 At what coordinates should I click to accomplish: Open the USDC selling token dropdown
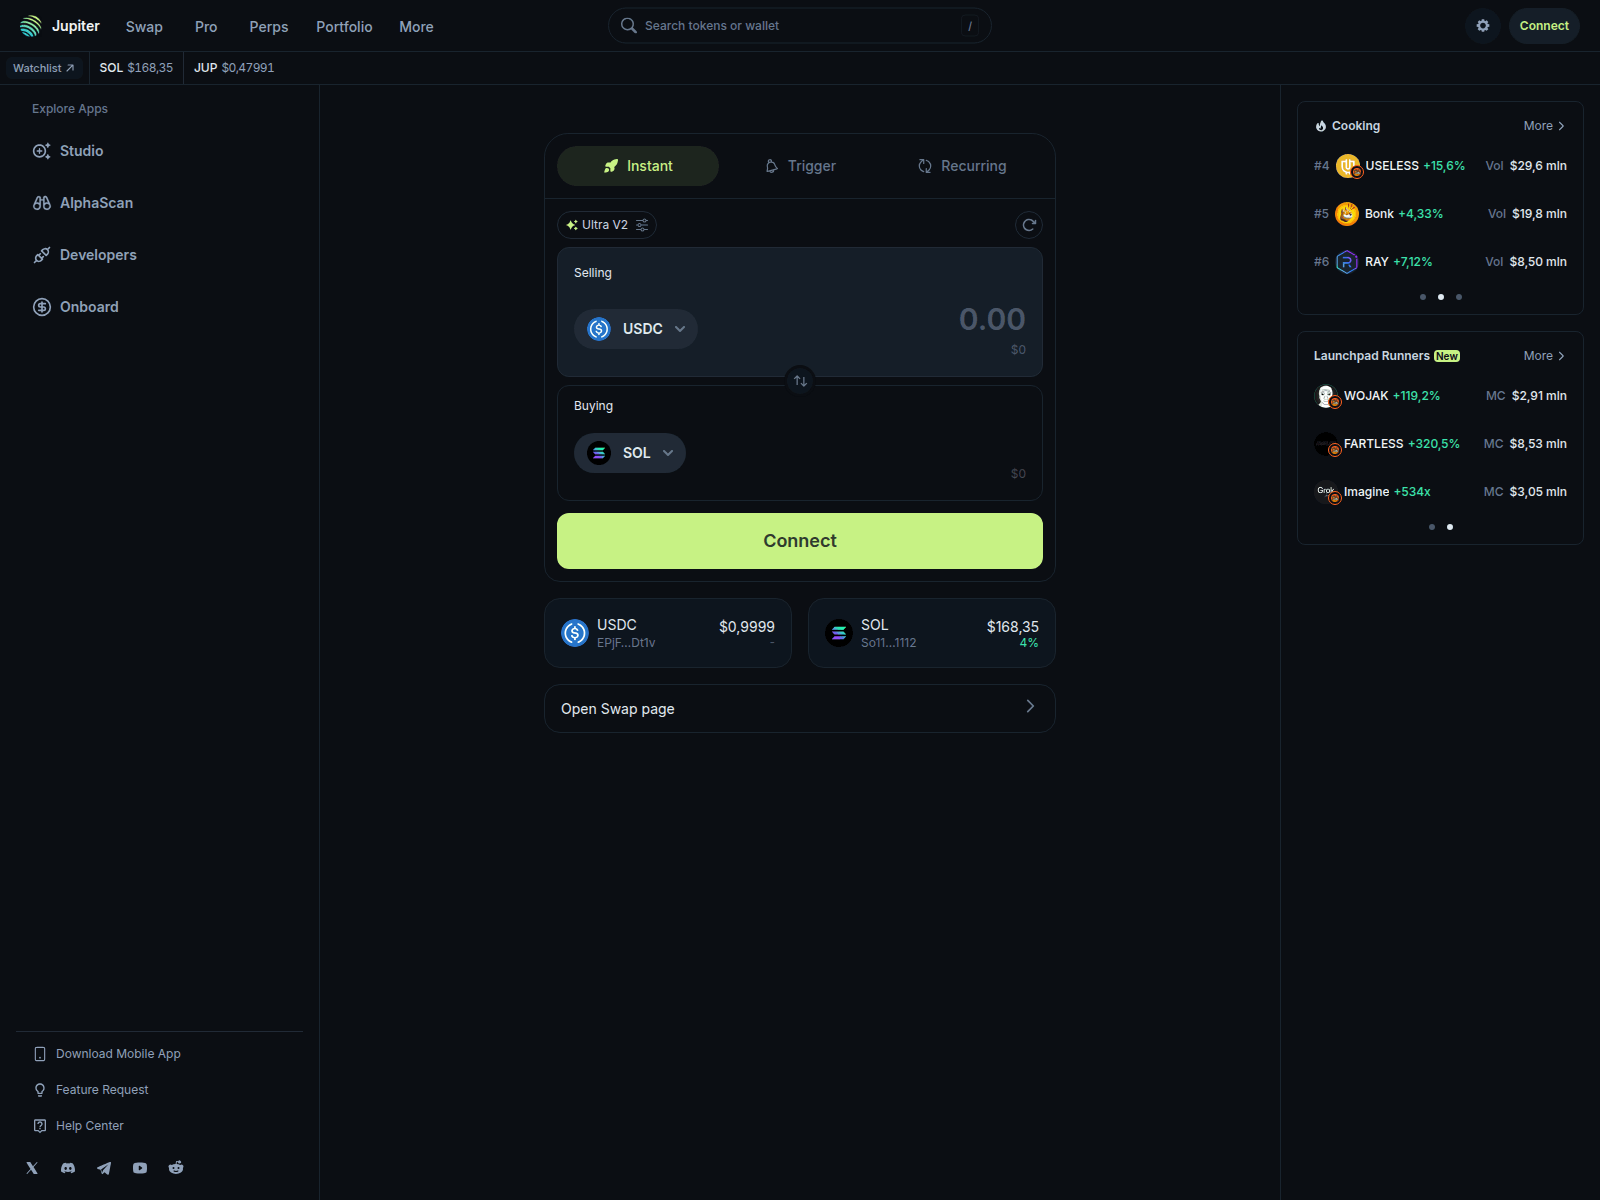click(x=636, y=329)
